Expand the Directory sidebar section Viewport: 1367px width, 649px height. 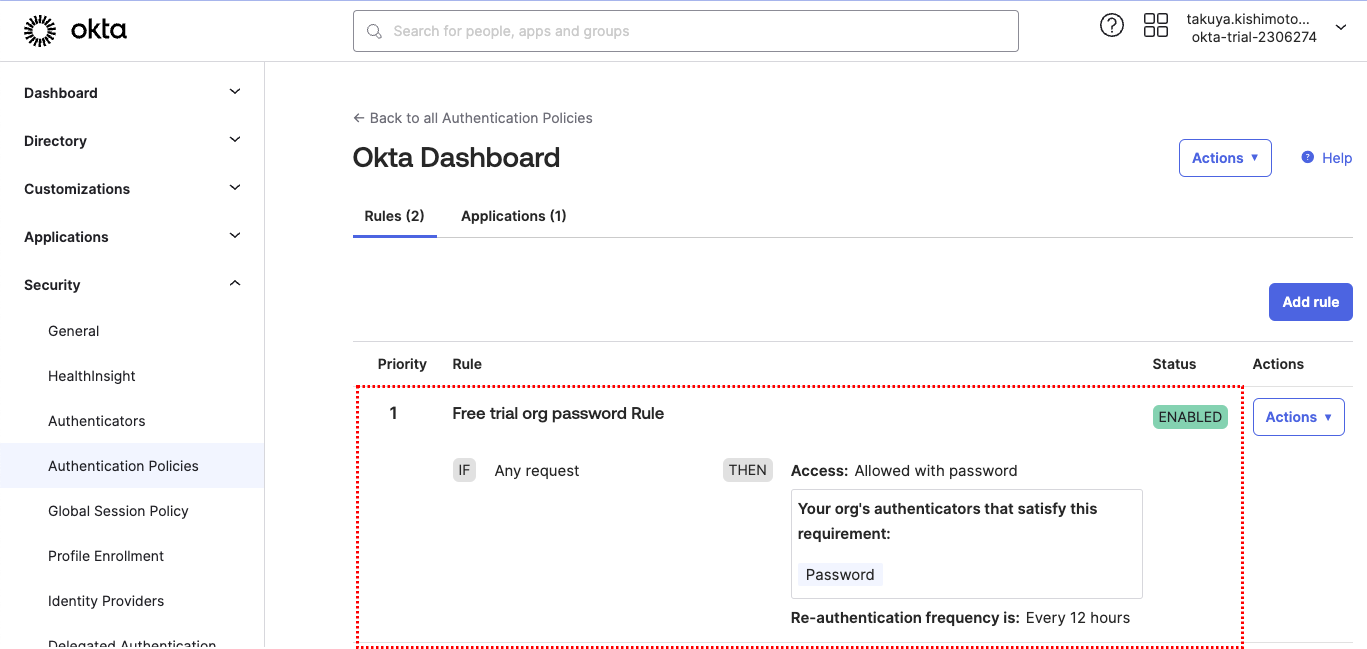(235, 140)
